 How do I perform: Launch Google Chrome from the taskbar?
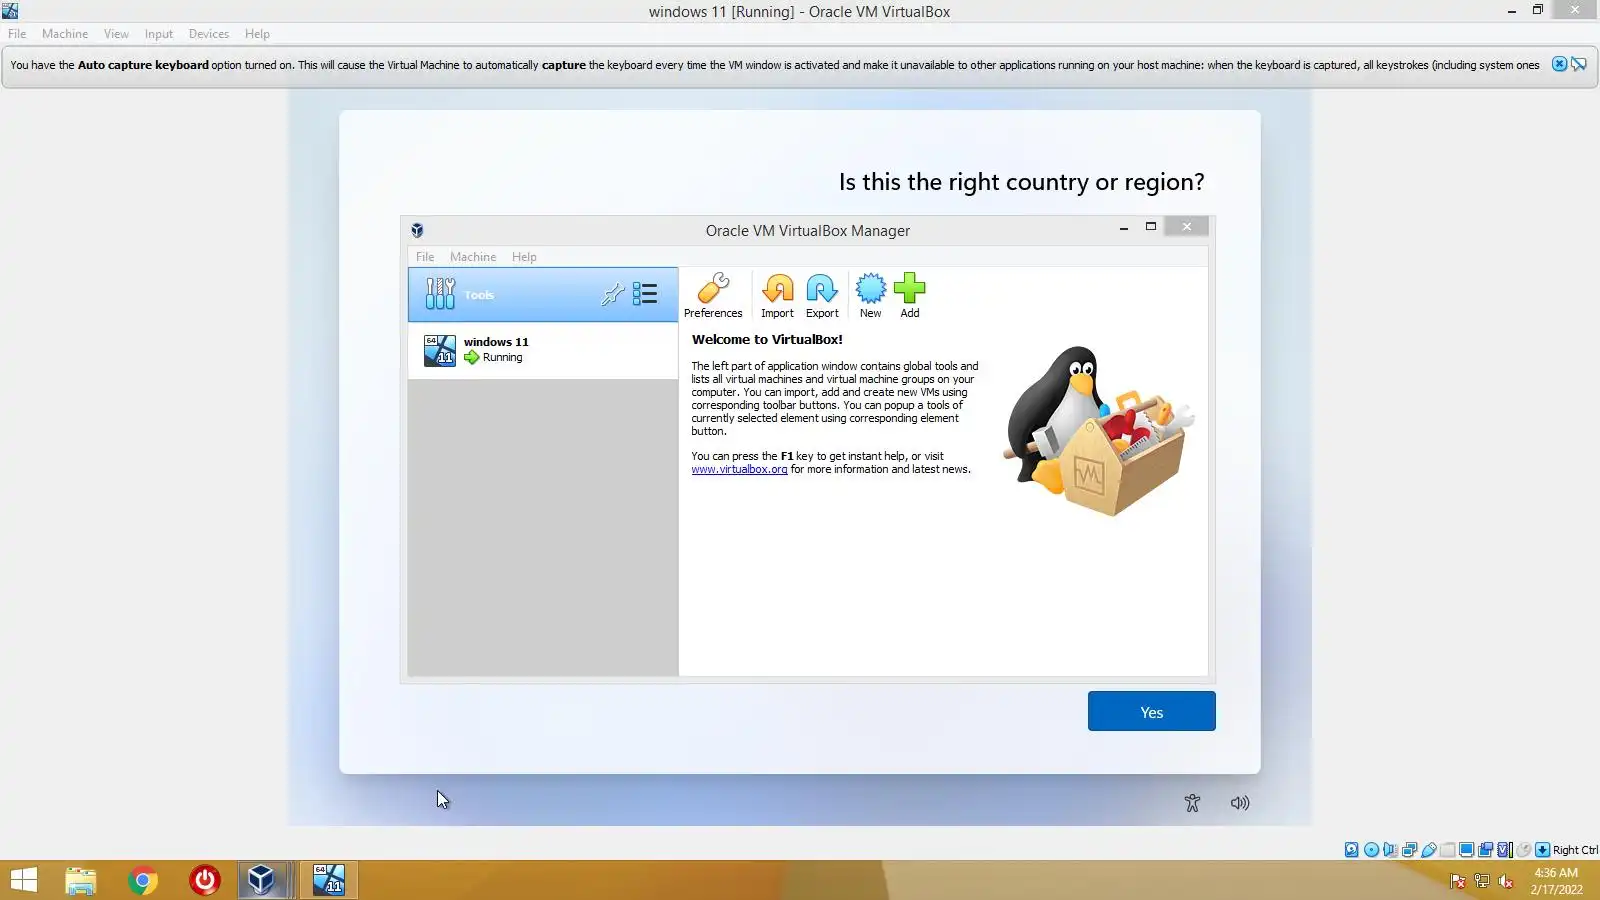pyautogui.click(x=143, y=880)
